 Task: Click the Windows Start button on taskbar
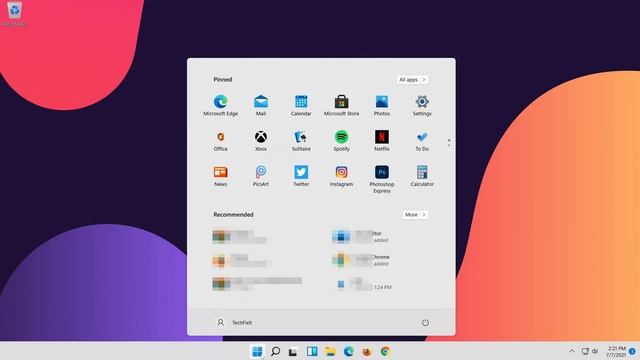tap(257, 351)
